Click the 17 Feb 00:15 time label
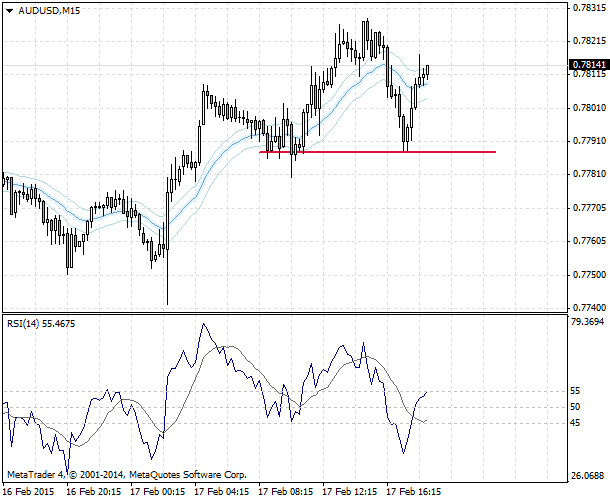This screenshot has height=500, width=610. tap(158, 491)
